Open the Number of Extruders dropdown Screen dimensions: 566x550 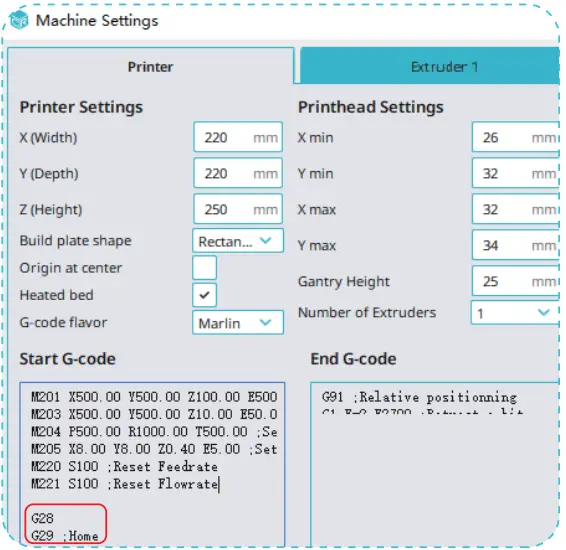point(515,313)
